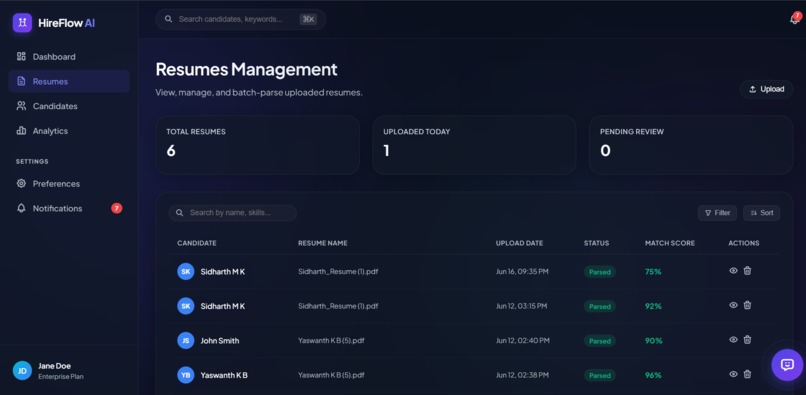This screenshot has height=395, width=806.
Task: Click the SK avatar in the 92% row
Action: coord(186,306)
